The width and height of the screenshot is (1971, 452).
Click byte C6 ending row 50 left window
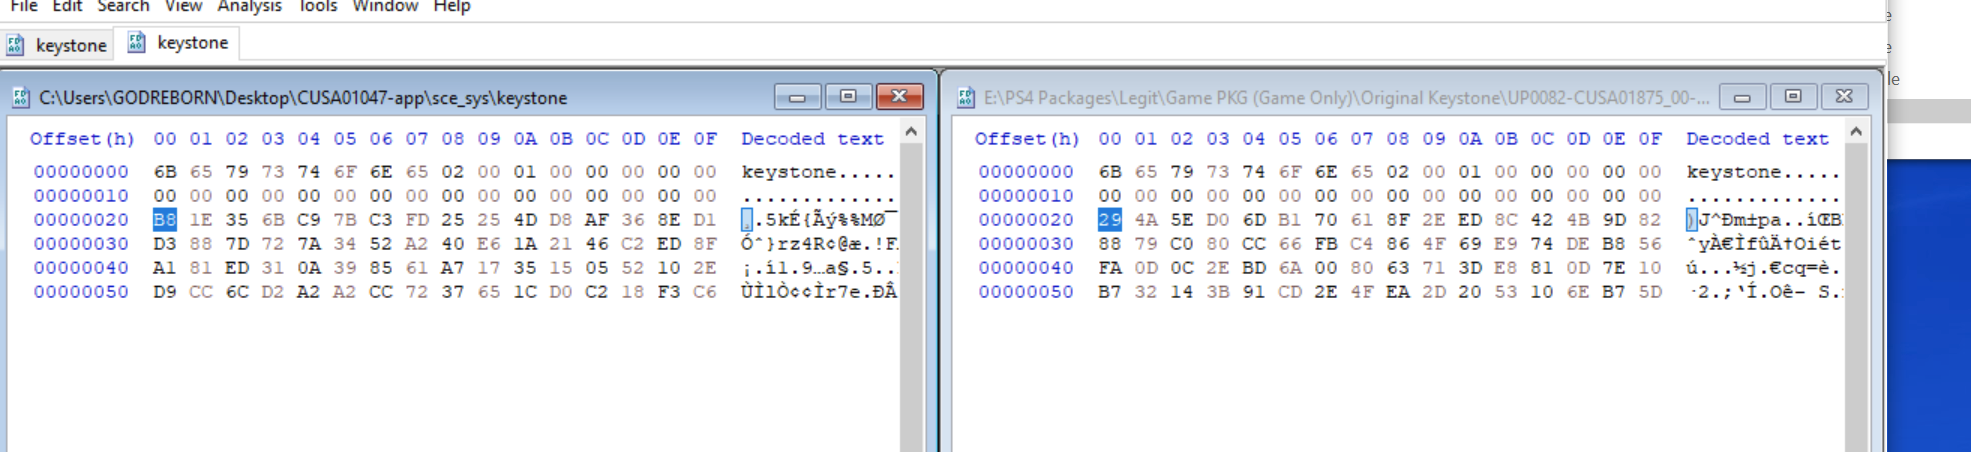tap(705, 292)
